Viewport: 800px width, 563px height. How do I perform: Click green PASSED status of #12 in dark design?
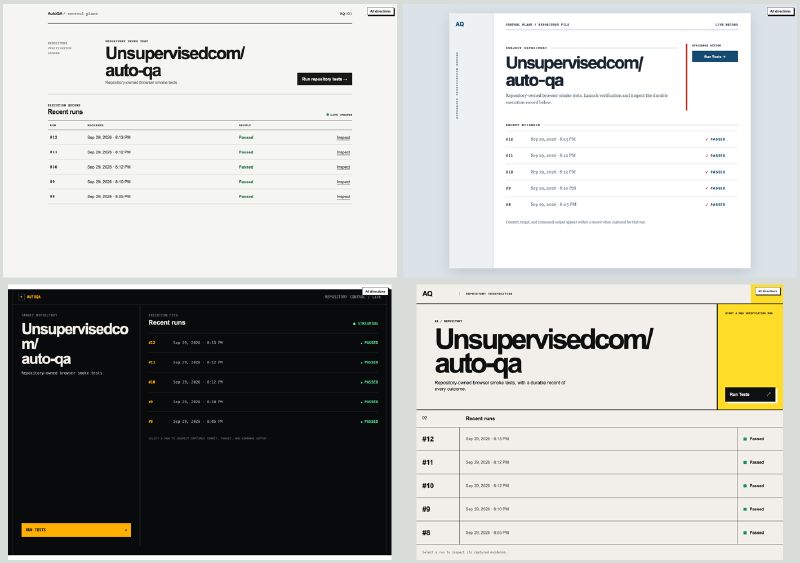[x=369, y=343]
